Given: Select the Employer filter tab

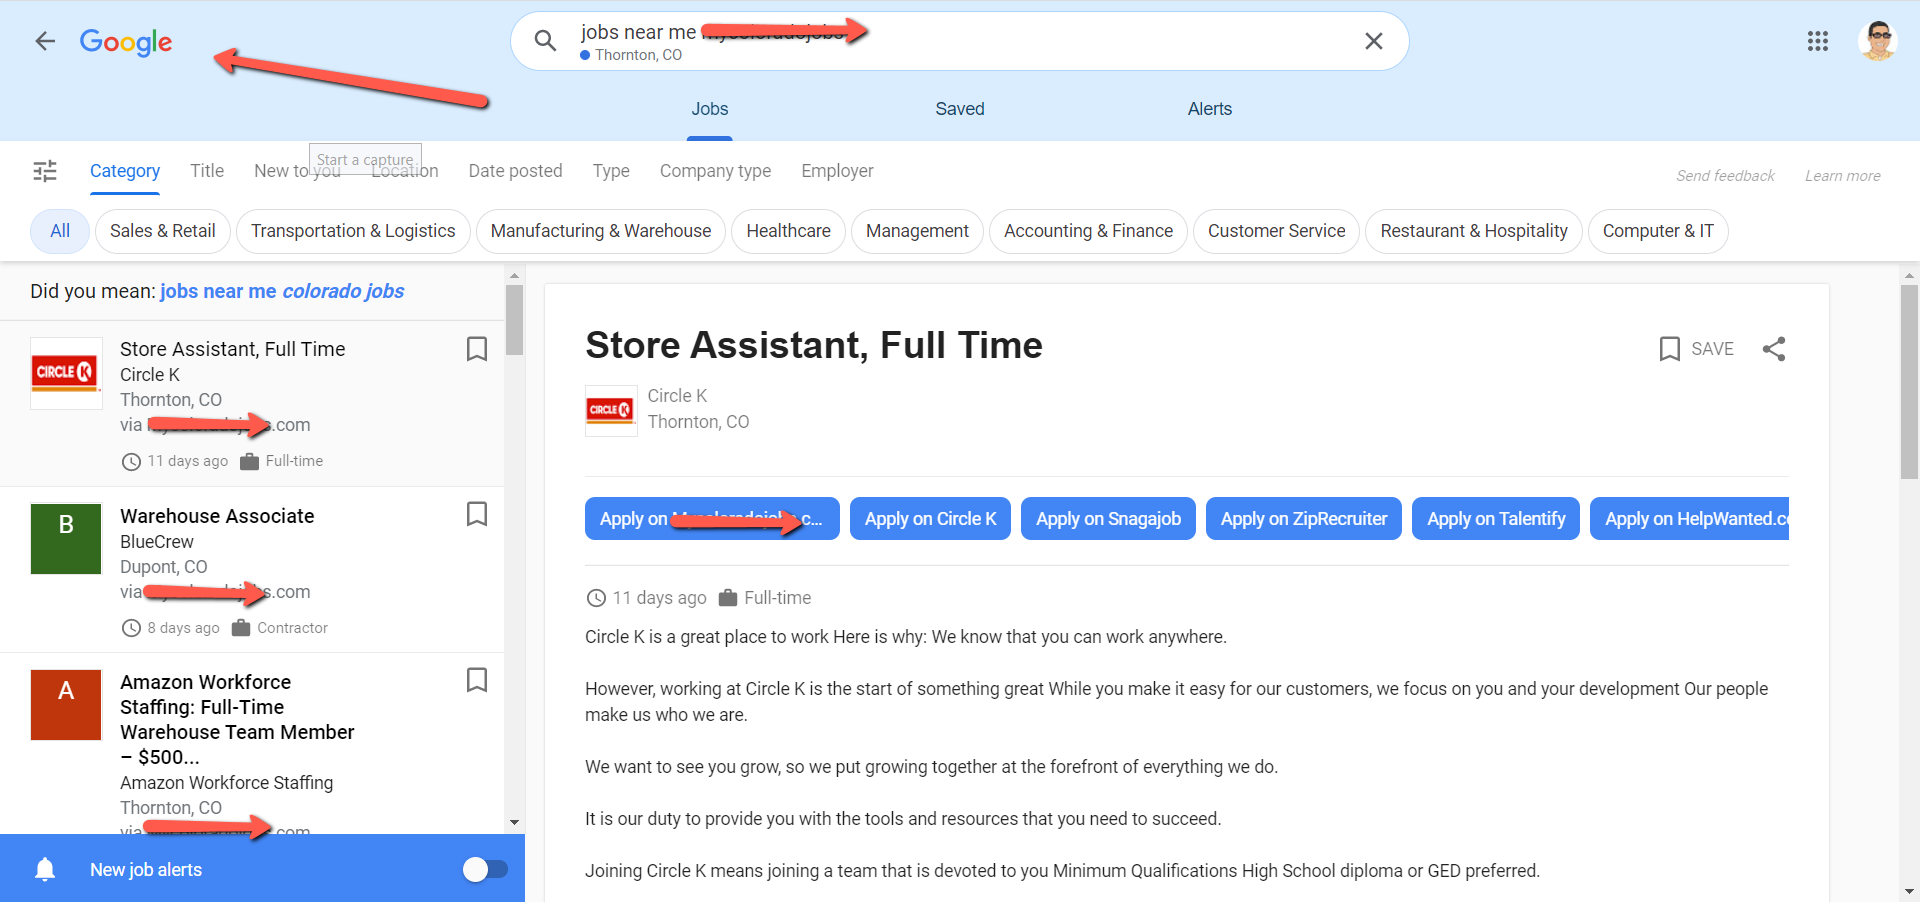Looking at the screenshot, I should click(837, 171).
